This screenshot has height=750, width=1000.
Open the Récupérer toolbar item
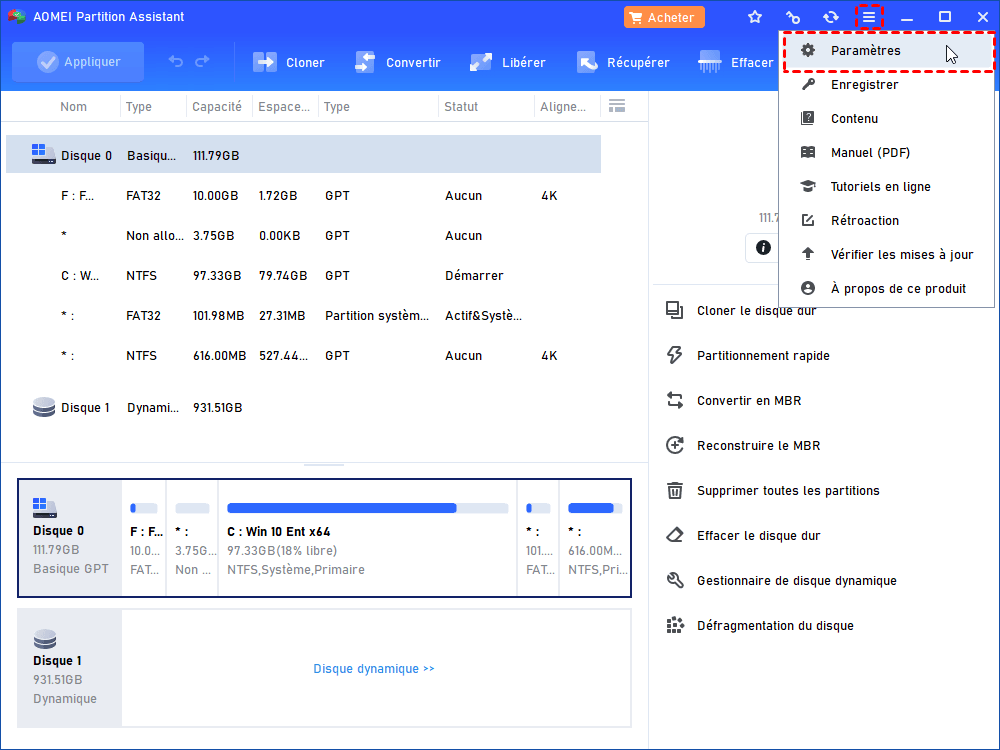tap(622, 62)
